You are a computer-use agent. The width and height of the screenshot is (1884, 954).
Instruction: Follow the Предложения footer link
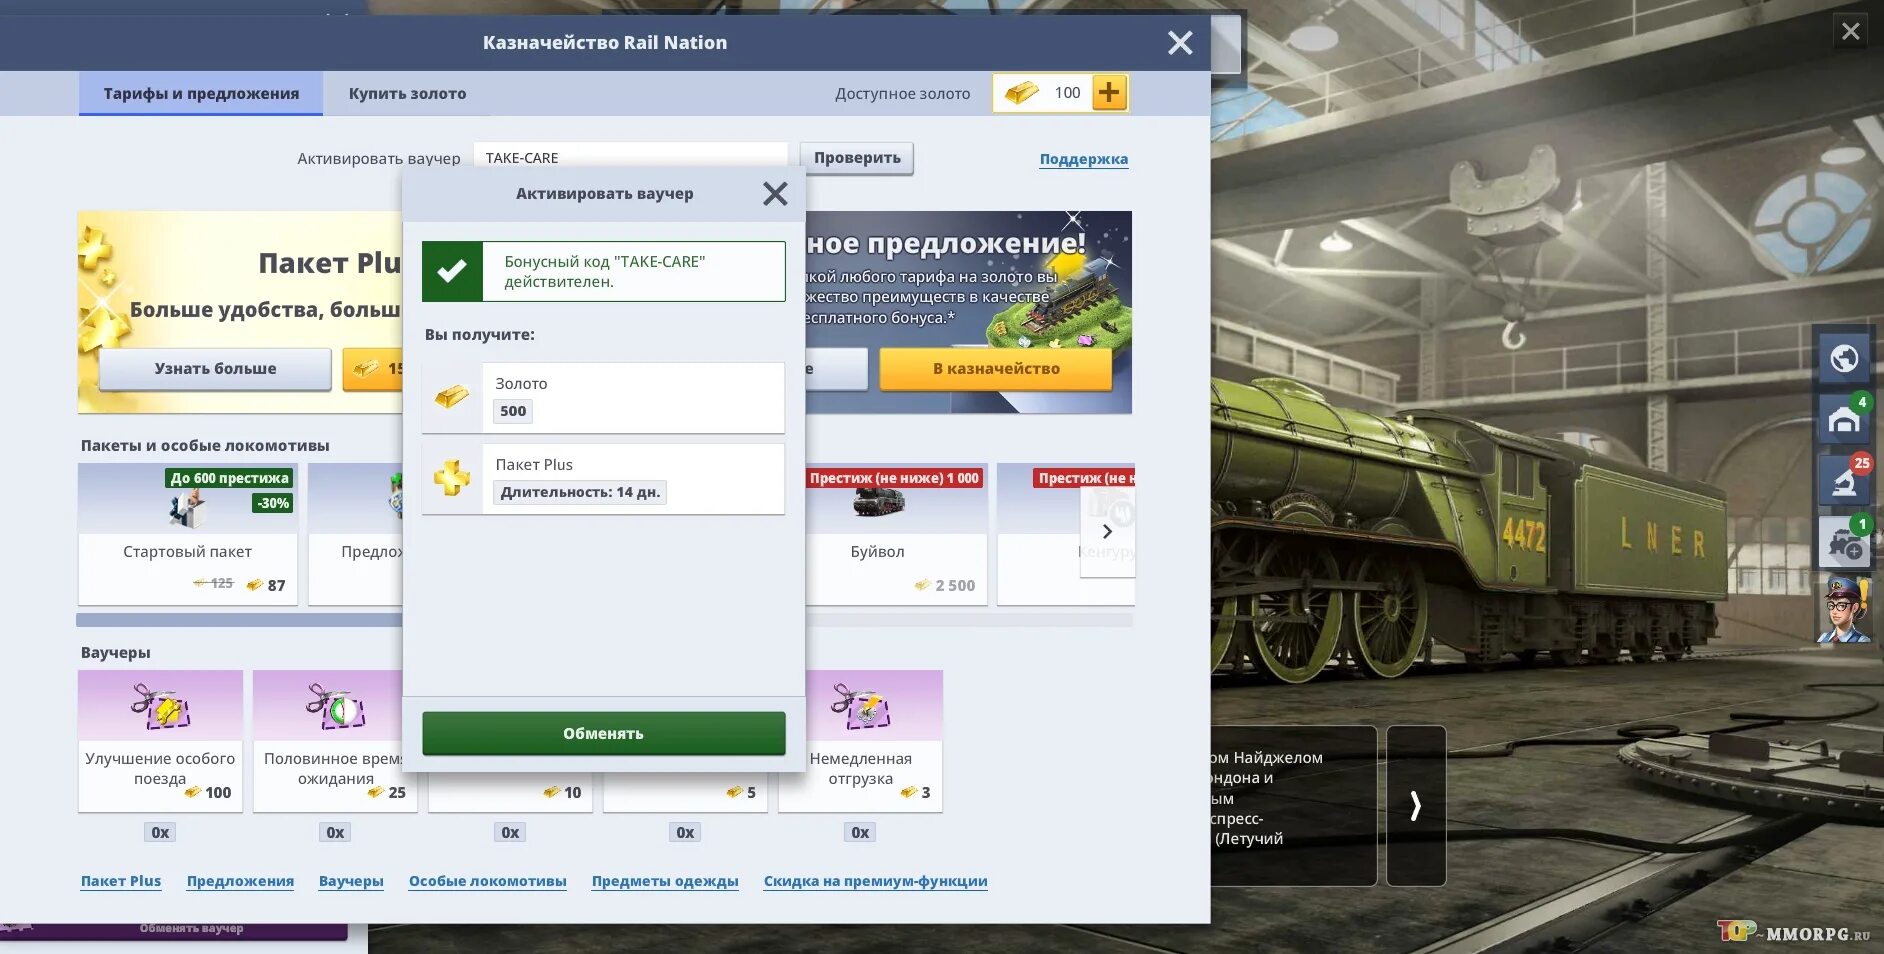(240, 881)
